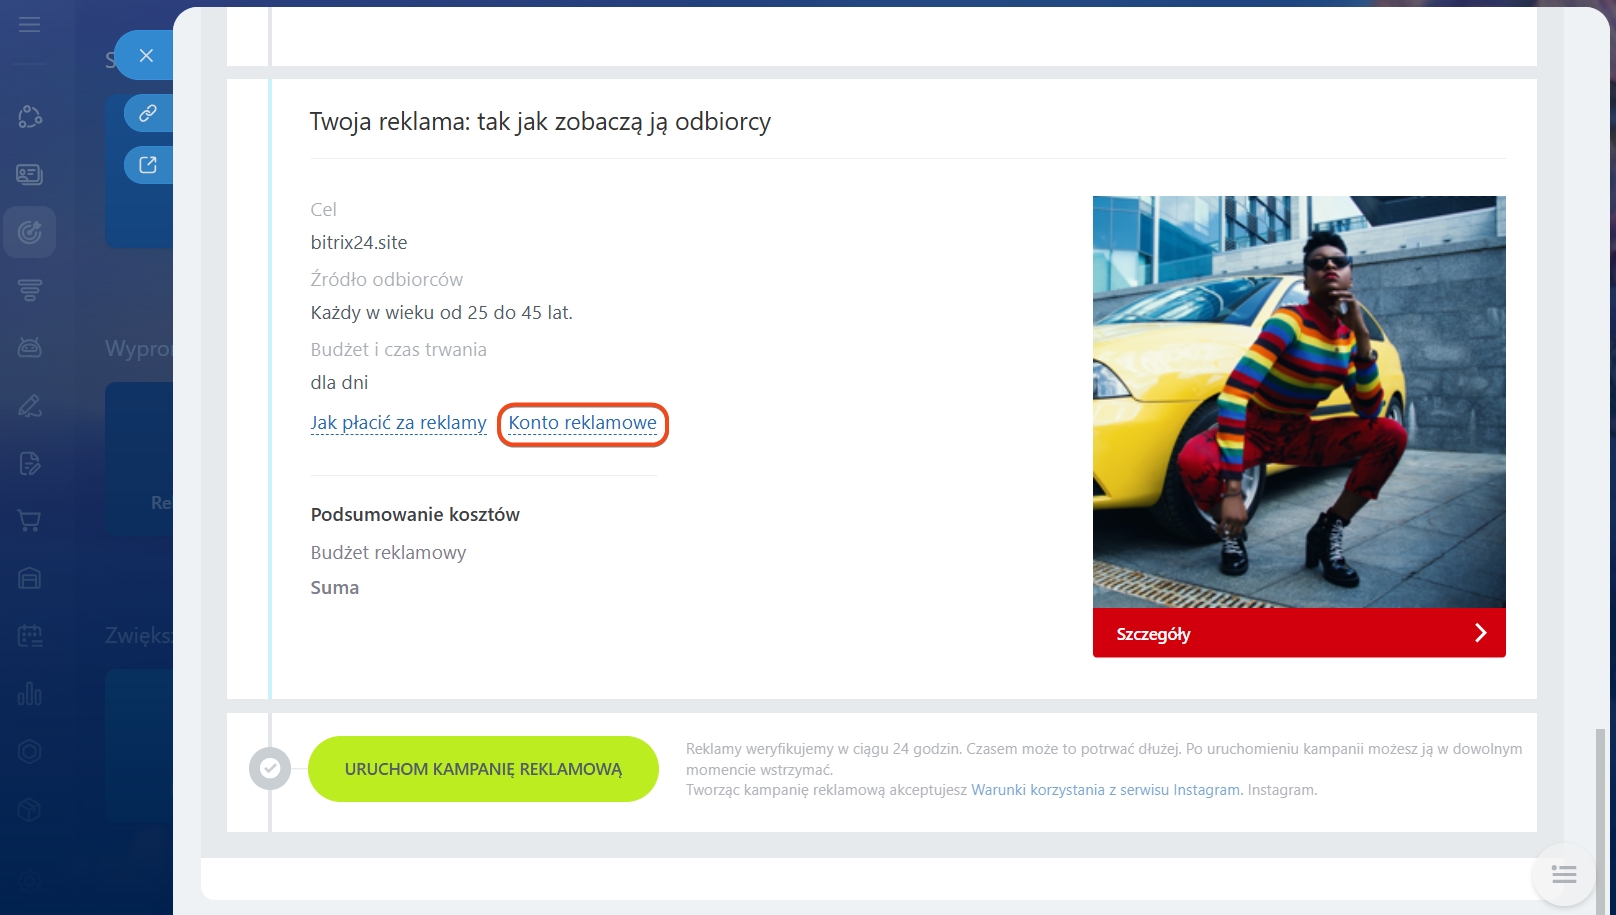Open the sales funnel icon in sidebar
Screen dimensions: 1616x915
[30, 290]
